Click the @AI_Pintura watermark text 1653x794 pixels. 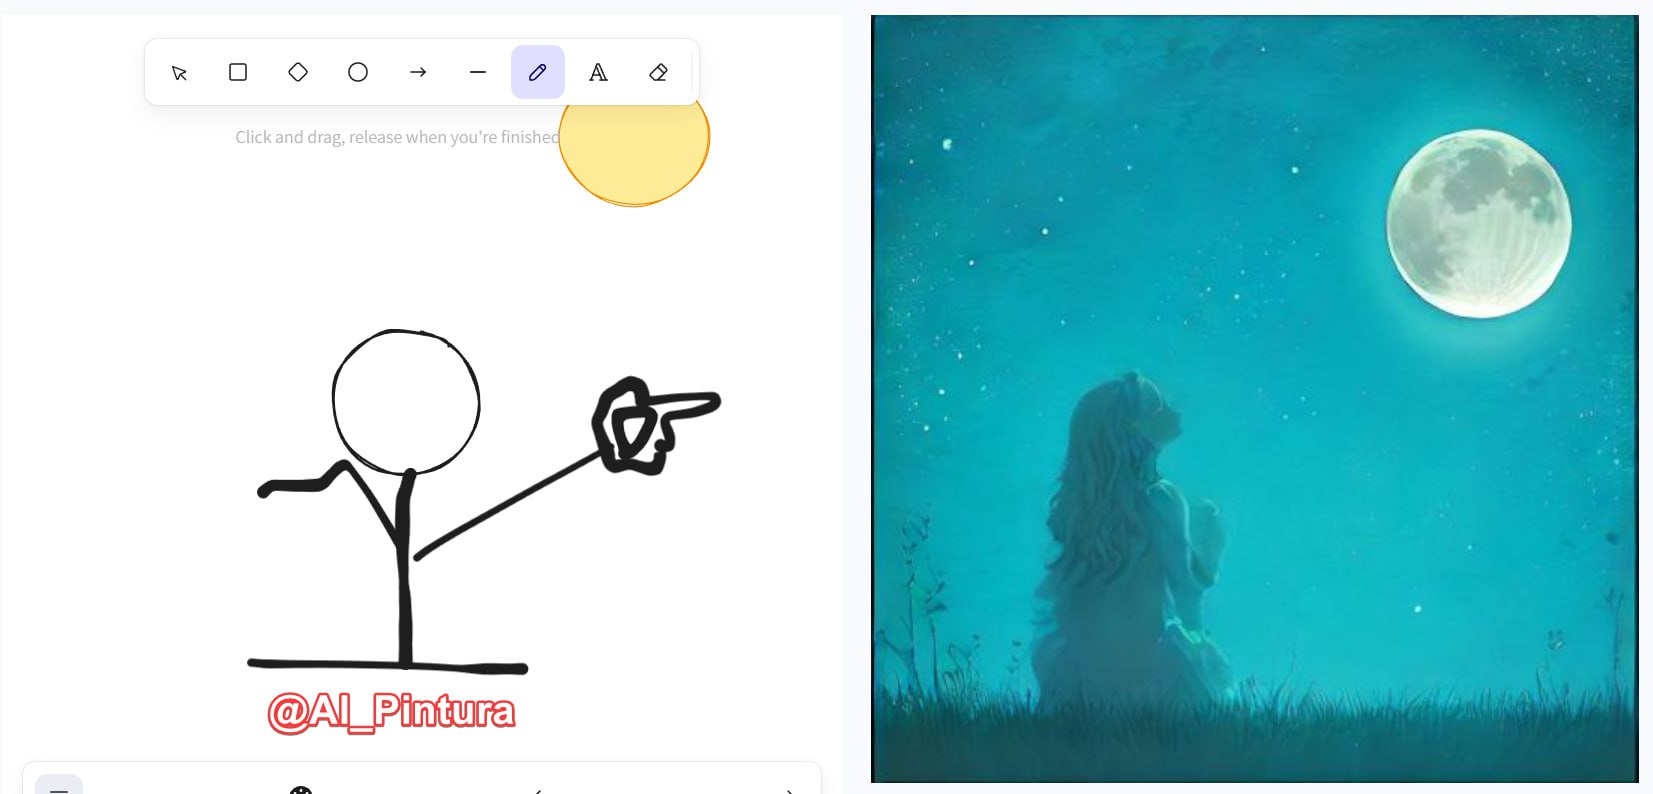[391, 712]
